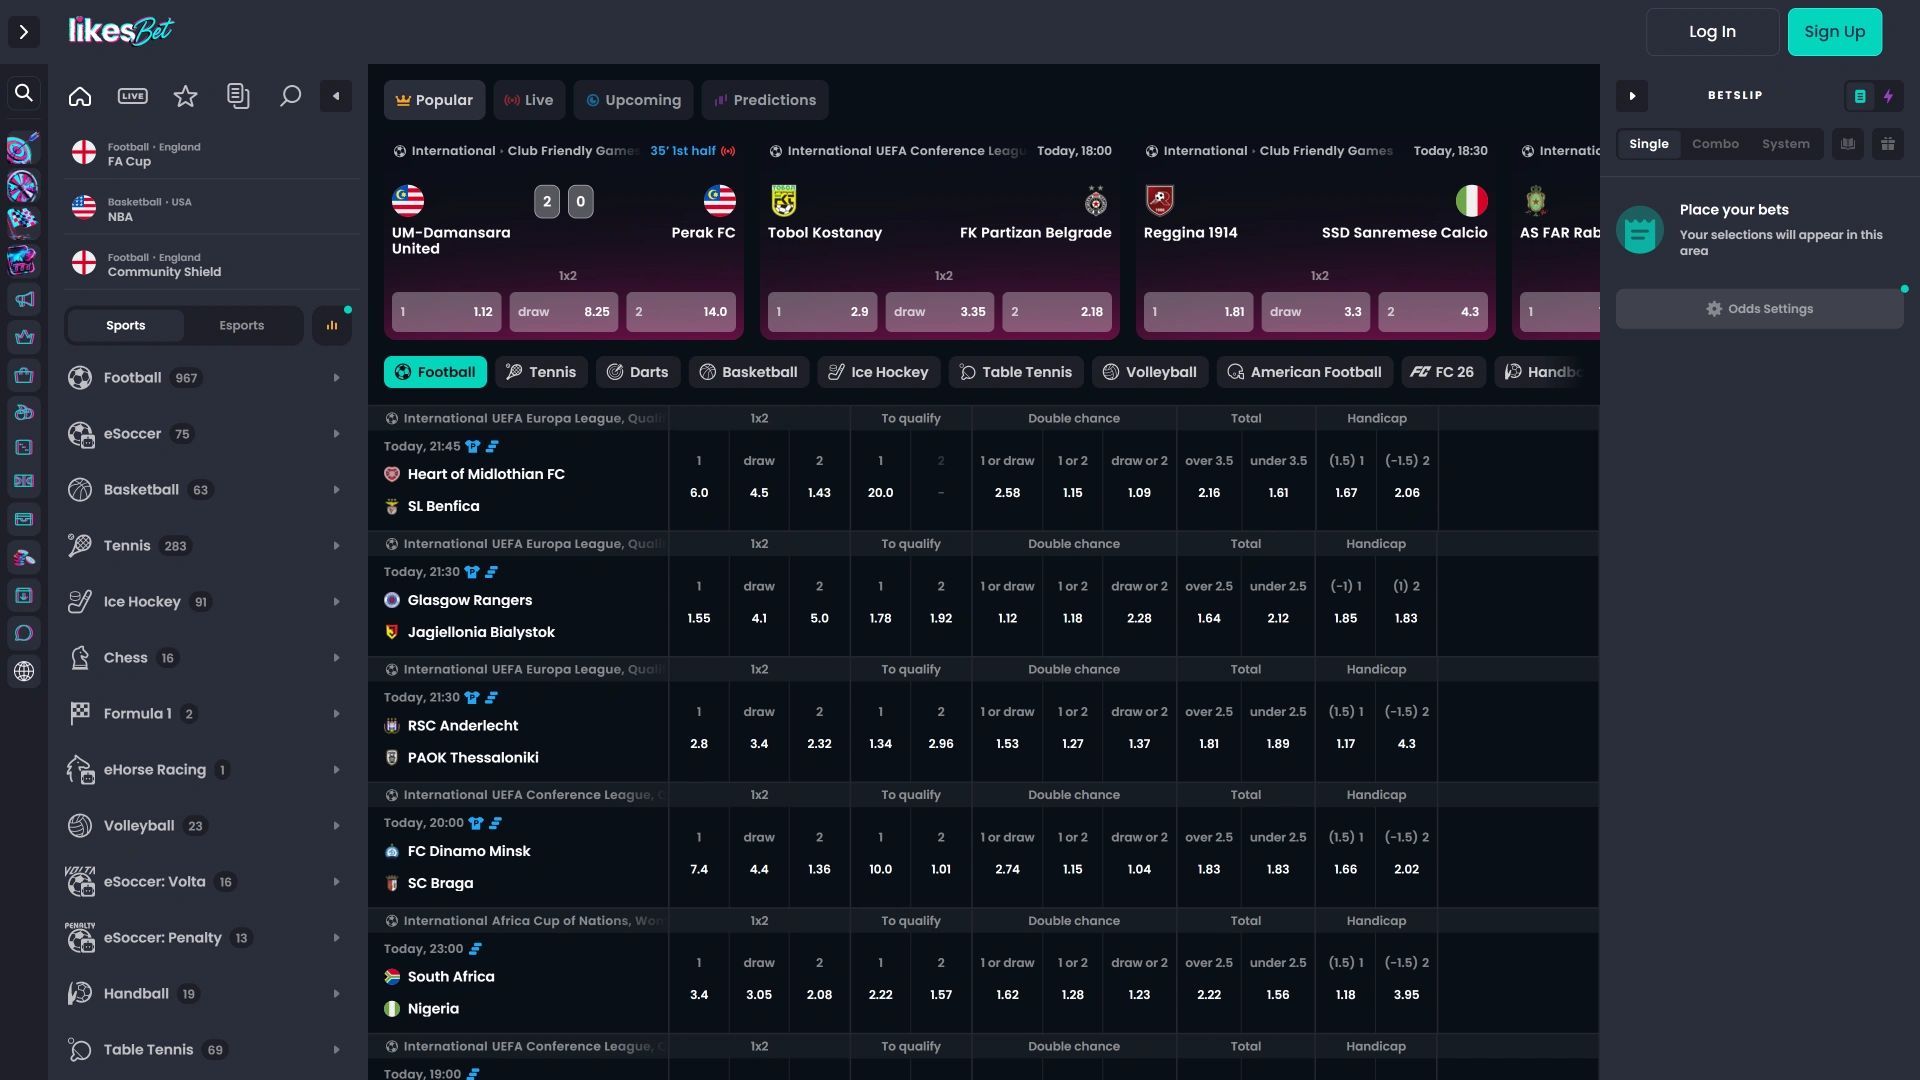Toggle quick bet lightning icon
1920x1080 pixels.
pos(1888,96)
